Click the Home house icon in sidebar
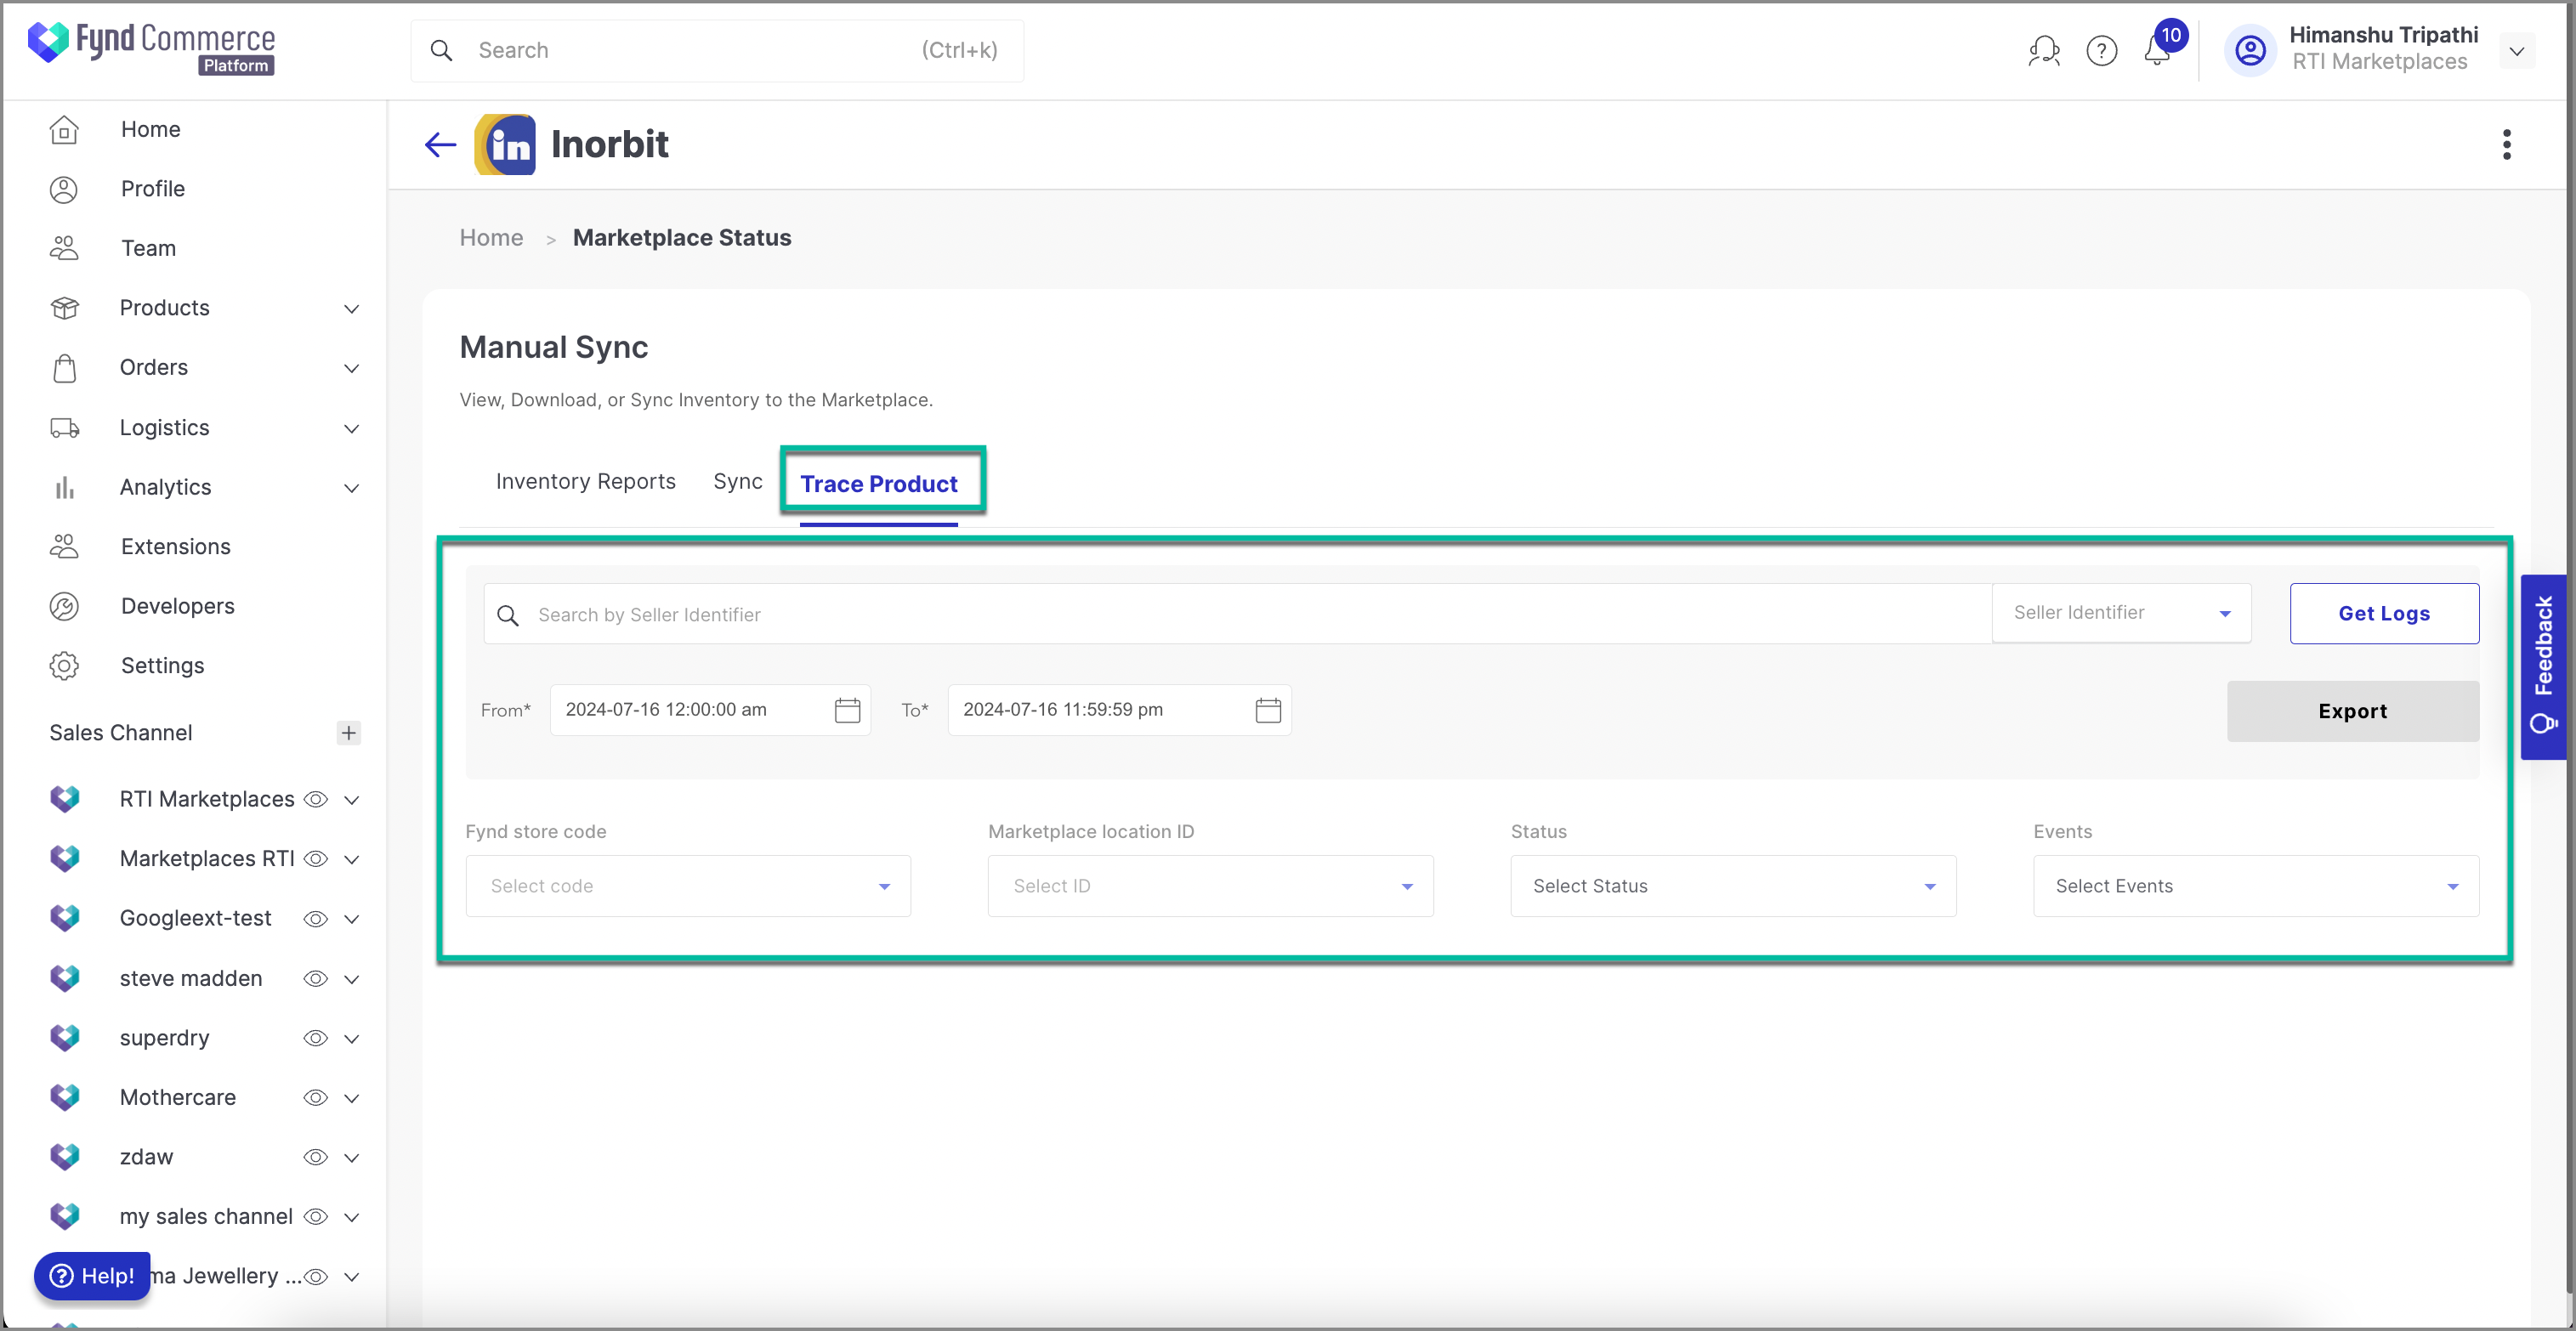This screenshot has height=1331, width=2576. (x=64, y=130)
